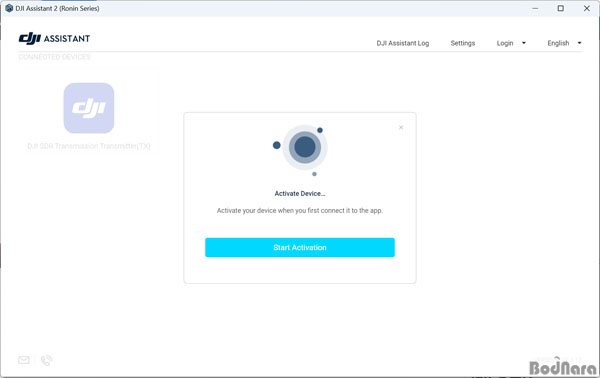Click the DJI SDR Transmission Transmitter(TX) label
The height and width of the screenshot is (378, 600).
(89, 146)
